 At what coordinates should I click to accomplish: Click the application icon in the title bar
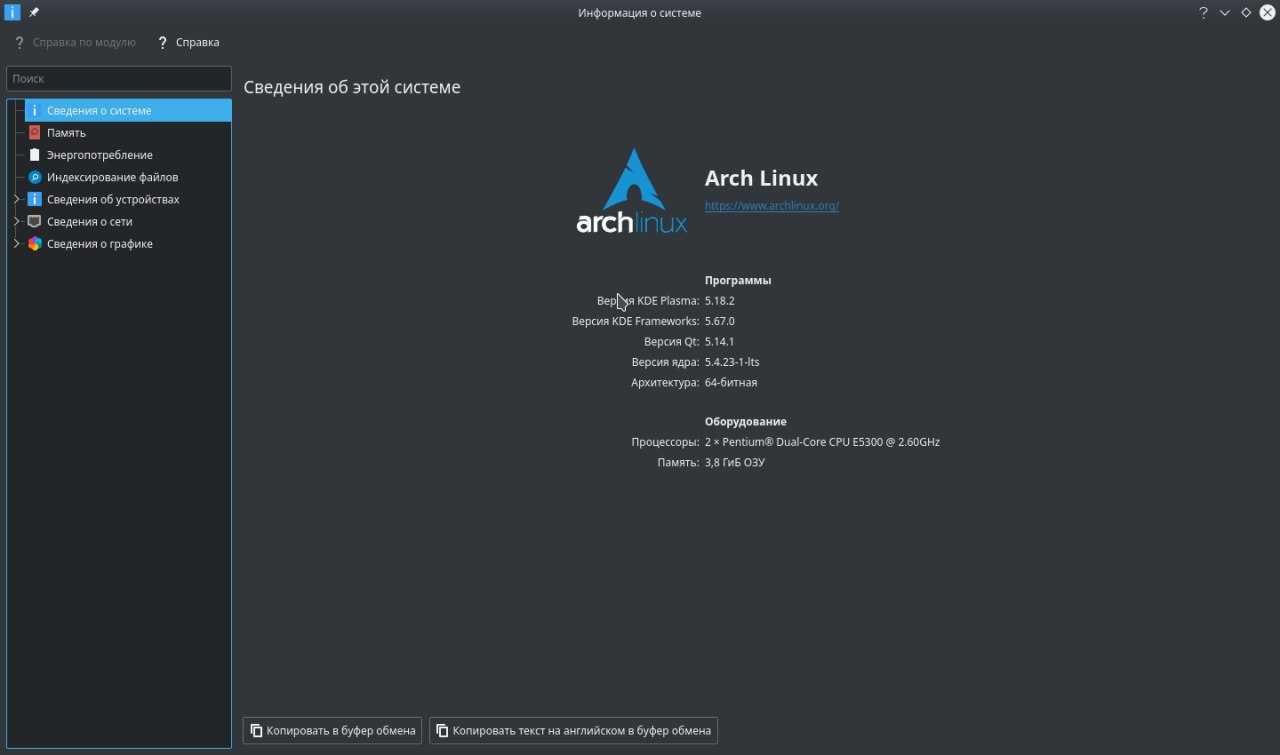point(12,12)
